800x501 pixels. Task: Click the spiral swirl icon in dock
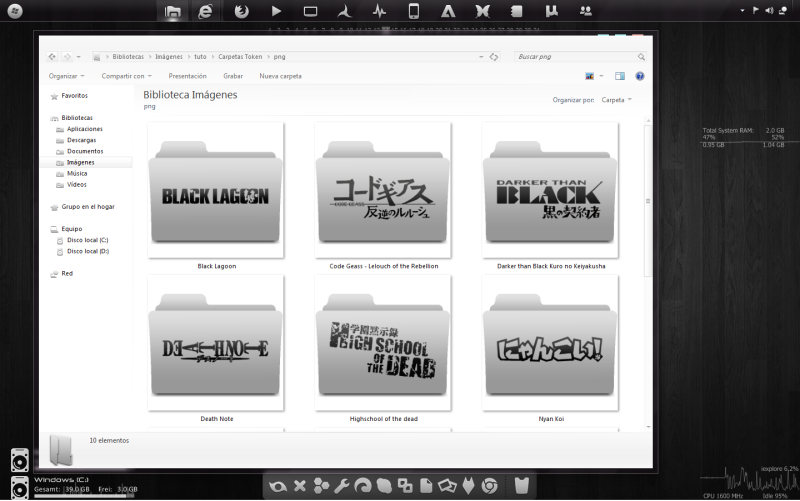tap(363, 486)
